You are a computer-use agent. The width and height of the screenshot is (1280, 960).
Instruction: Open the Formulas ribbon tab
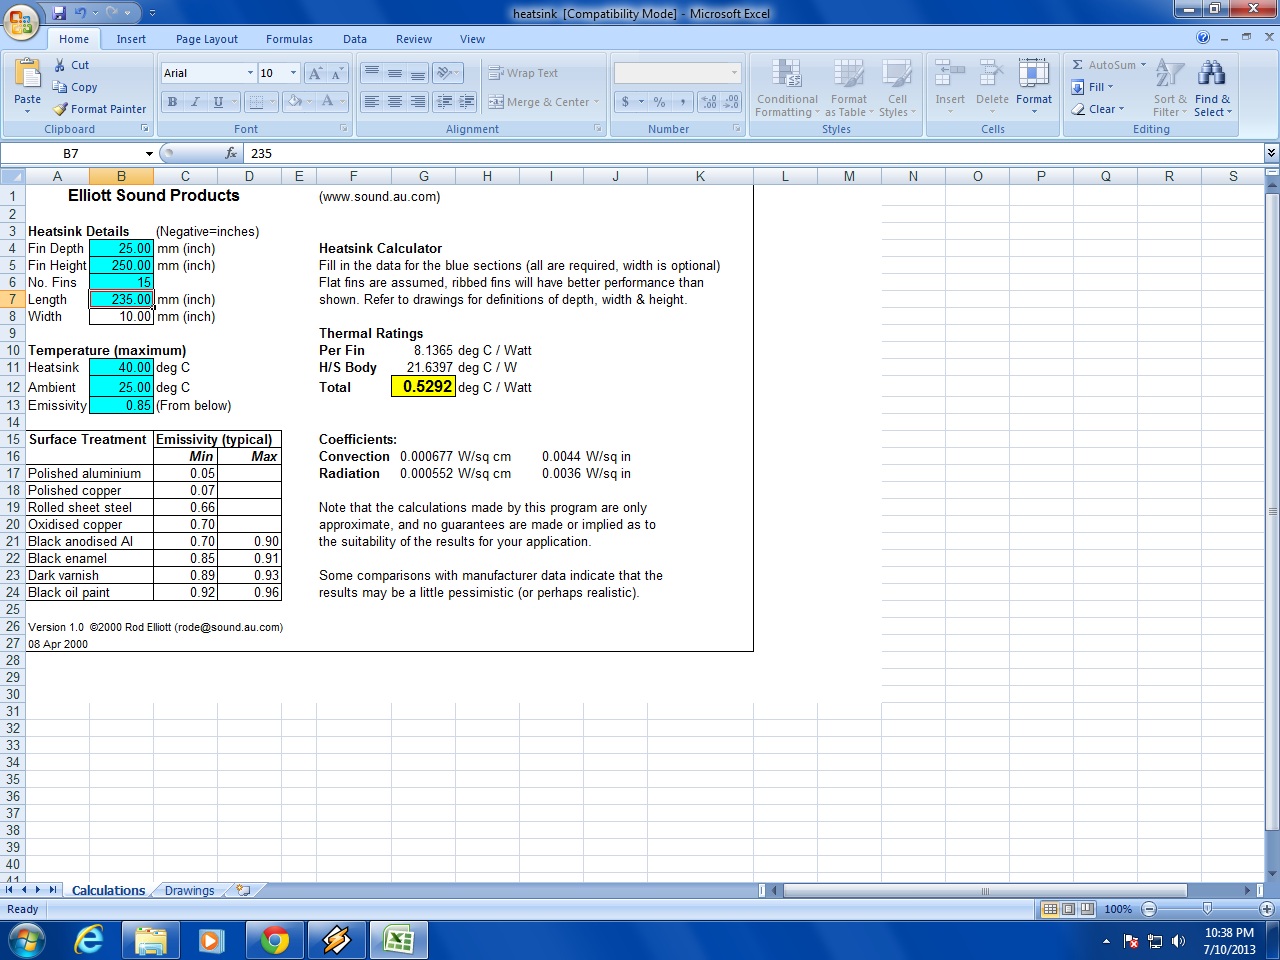pos(289,39)
